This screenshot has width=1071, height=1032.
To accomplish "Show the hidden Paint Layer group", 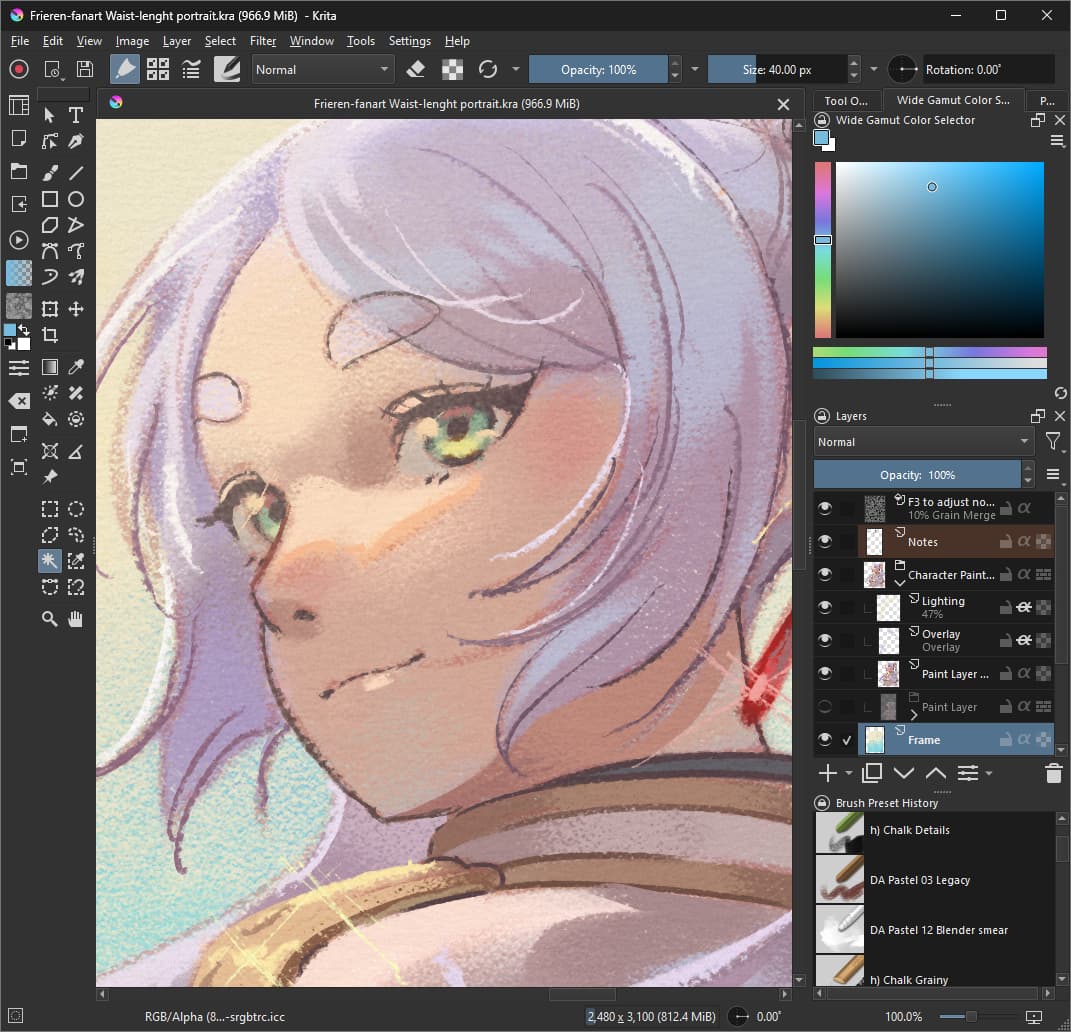I will tap(825, 707).
